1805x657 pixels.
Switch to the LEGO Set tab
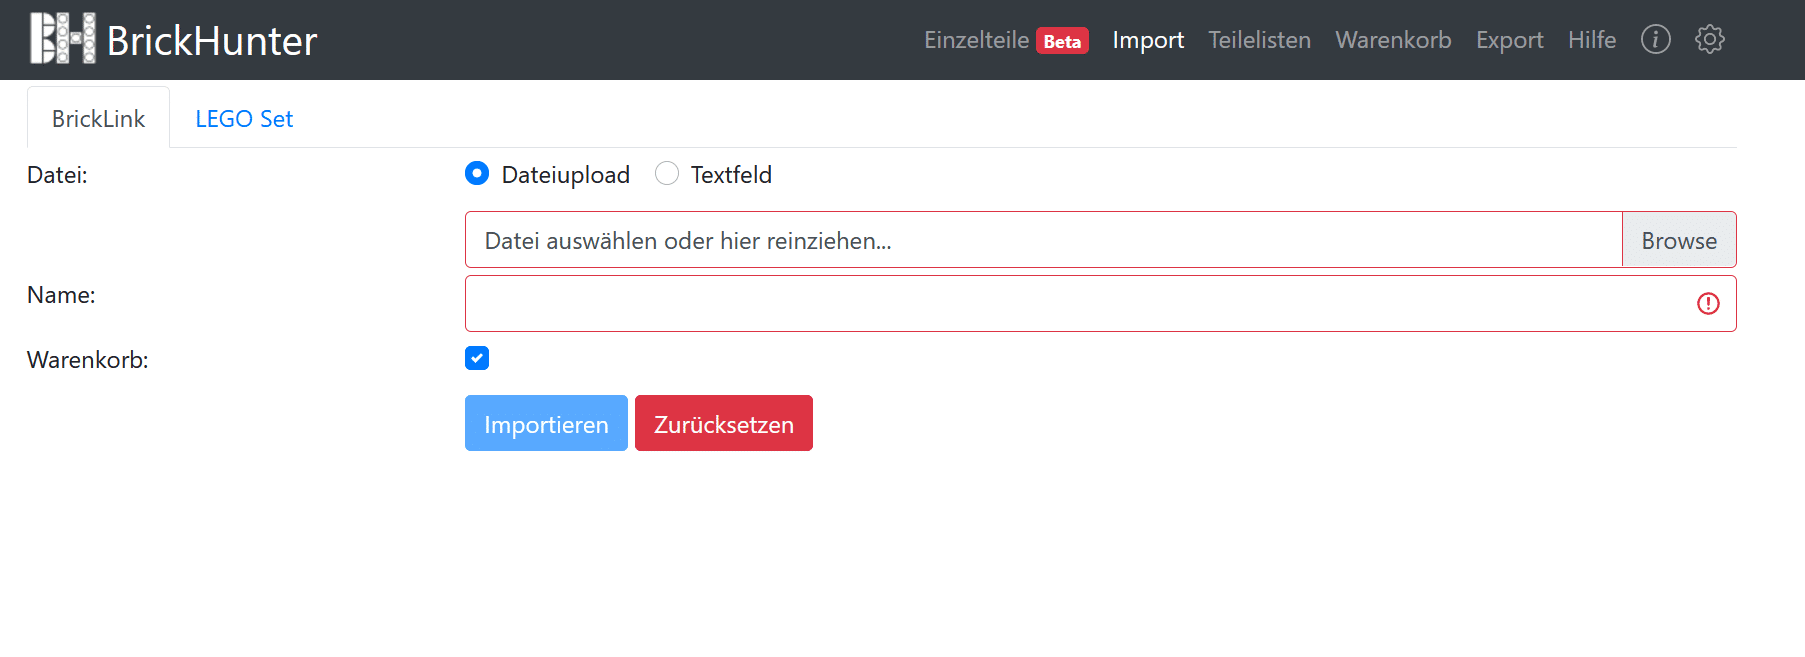[x=244, y=118]
